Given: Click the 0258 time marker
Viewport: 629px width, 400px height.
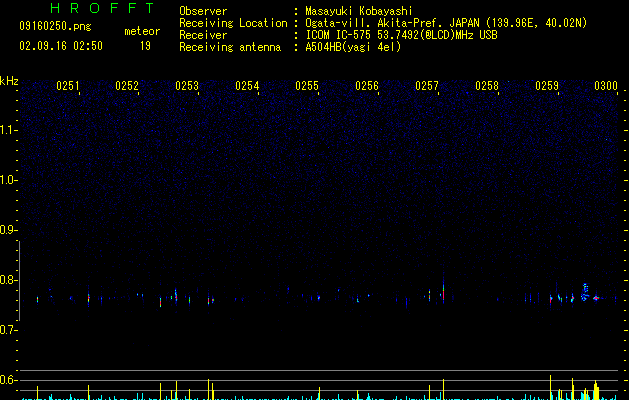Looking at the screenshot, I should point(487,86).
